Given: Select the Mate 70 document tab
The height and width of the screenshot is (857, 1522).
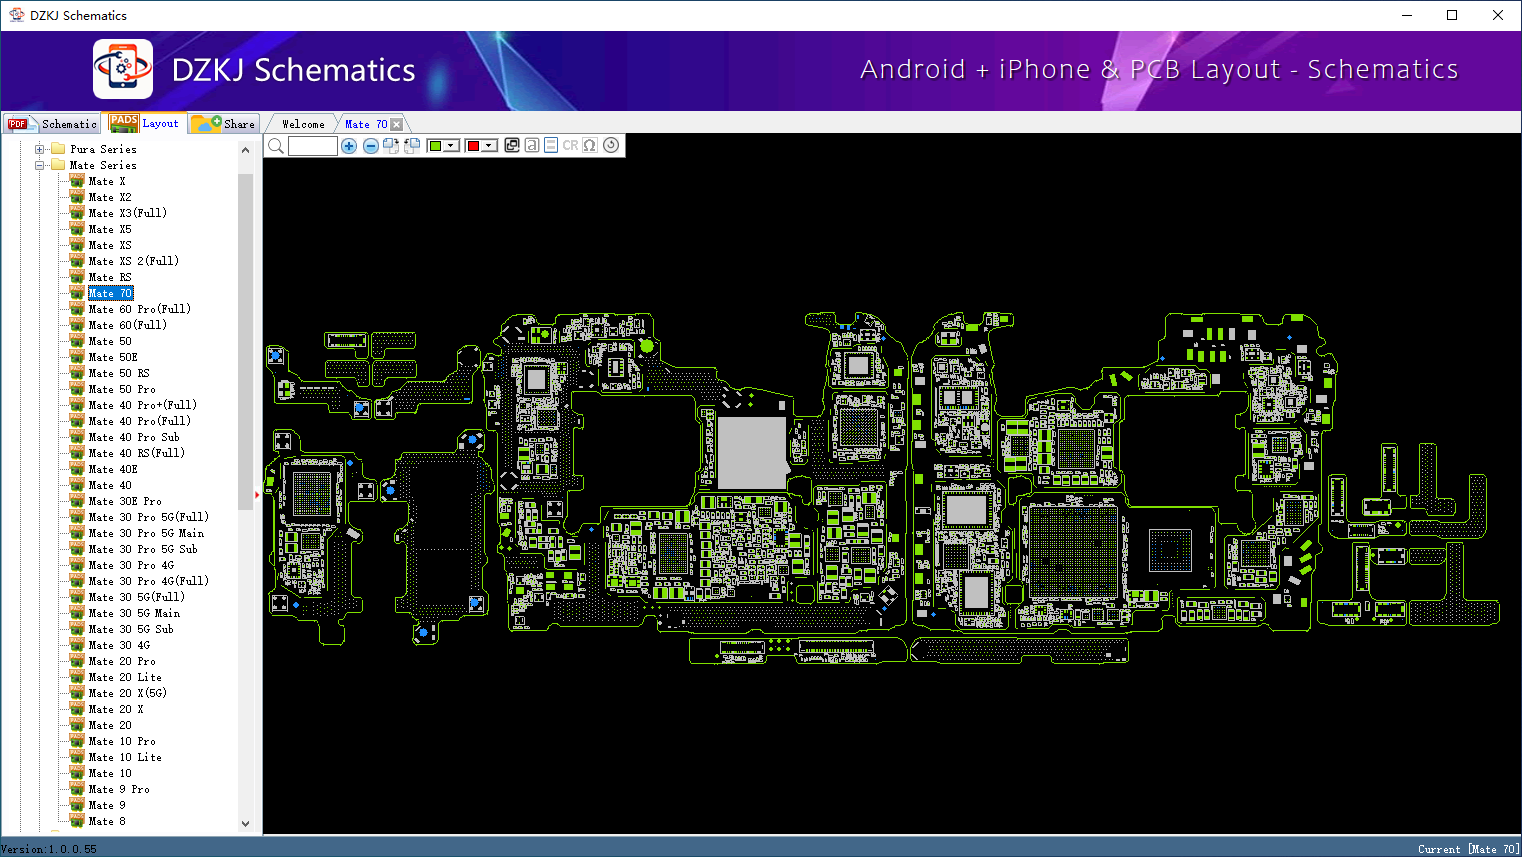Looking at the screenshot, I should pos(366,124).
